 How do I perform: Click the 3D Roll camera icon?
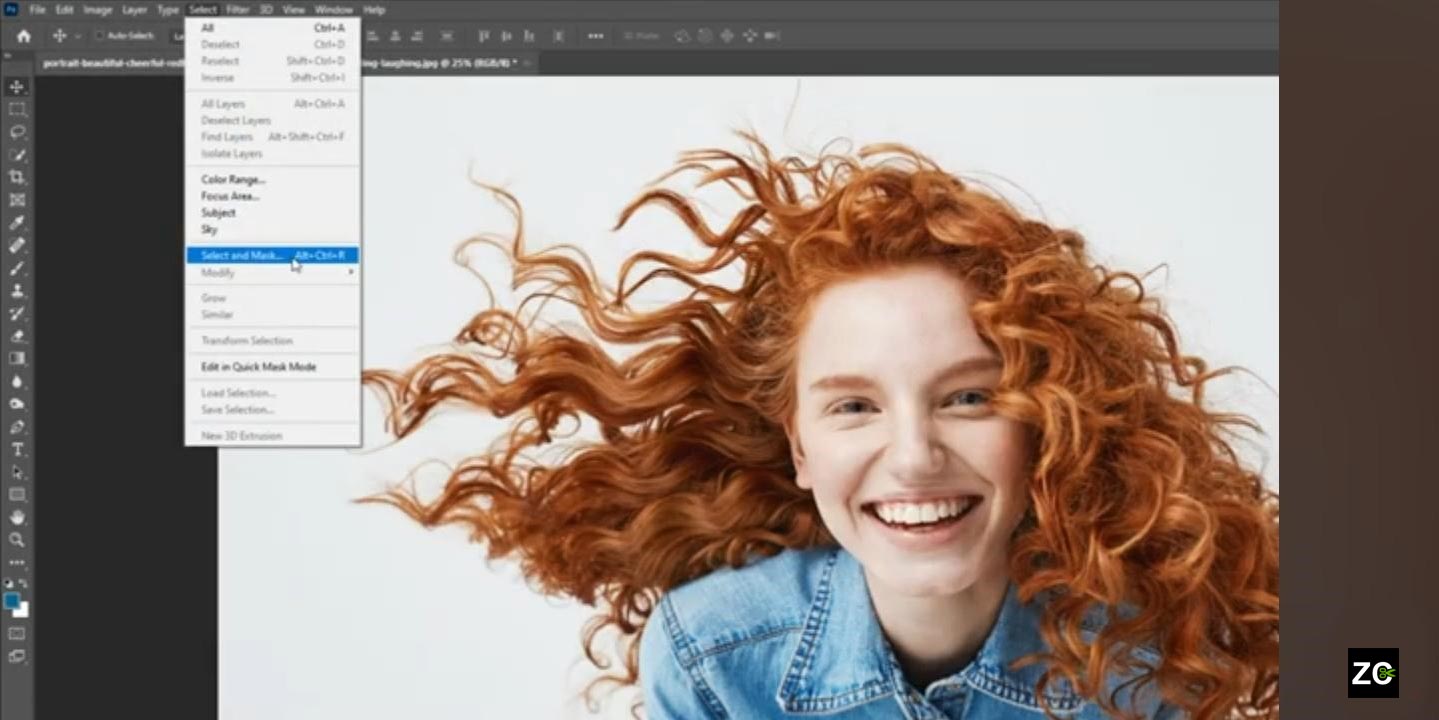(x=705, y=35)
